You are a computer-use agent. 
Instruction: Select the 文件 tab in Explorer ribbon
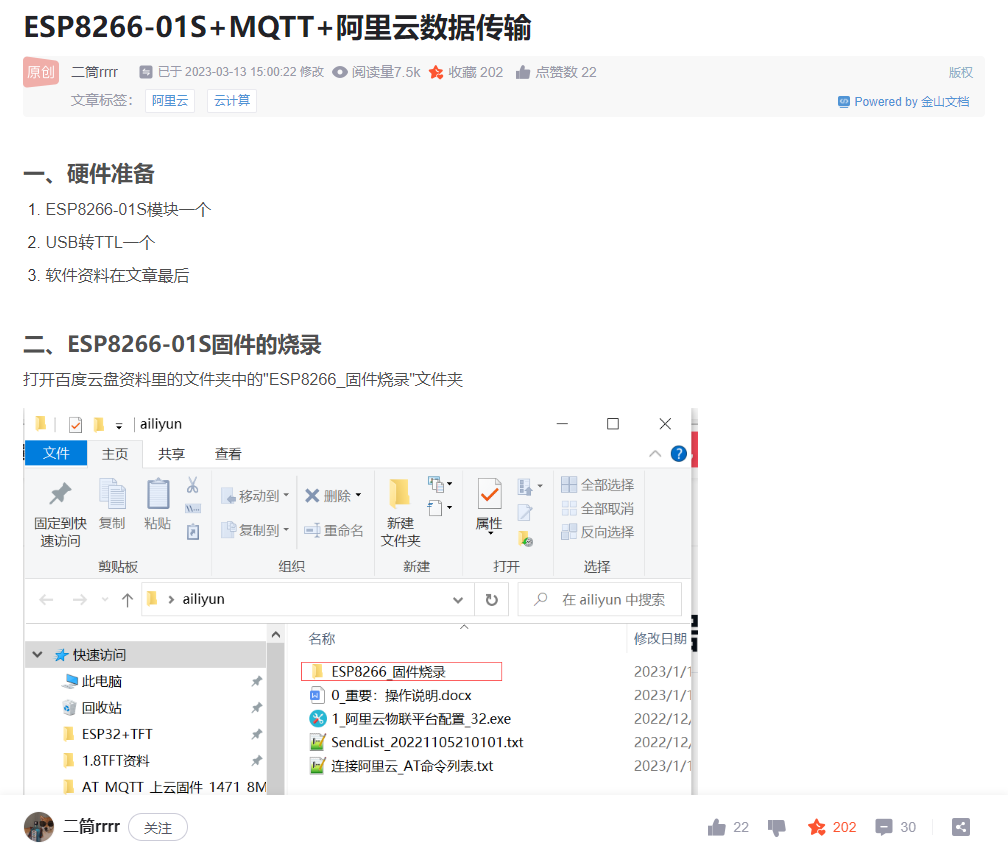[56, 453]
